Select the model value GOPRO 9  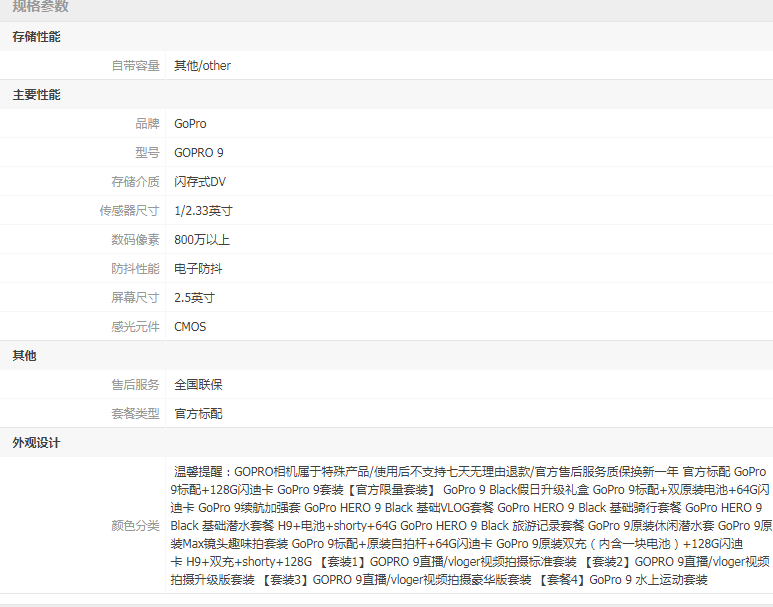(x=199, y=153)
